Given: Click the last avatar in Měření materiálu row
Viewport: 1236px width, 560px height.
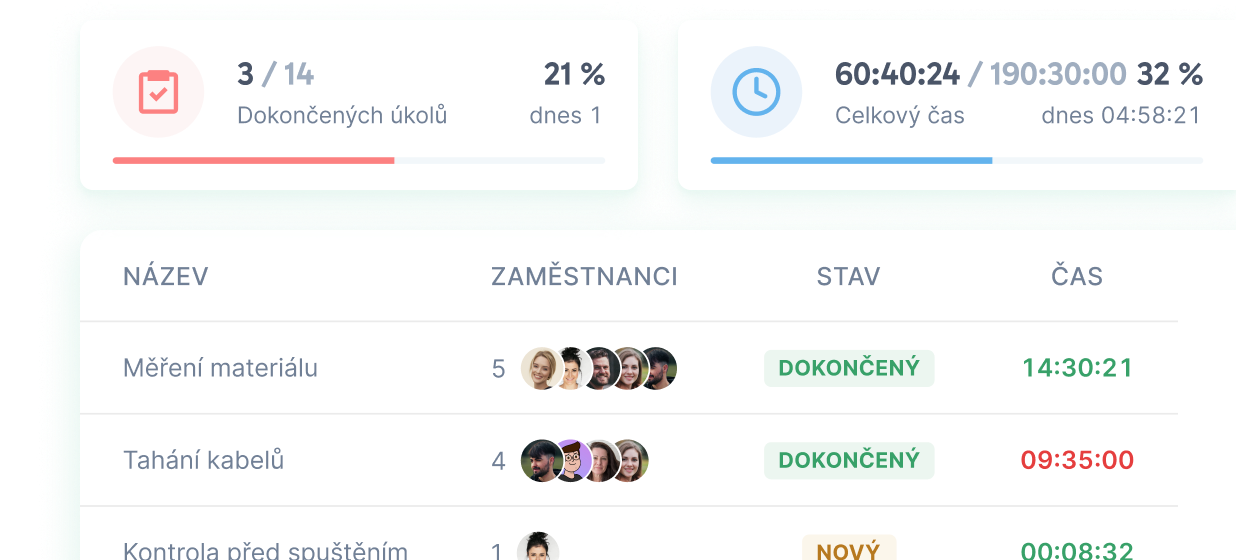Looking at the screenshot, I should pos(657,368).
